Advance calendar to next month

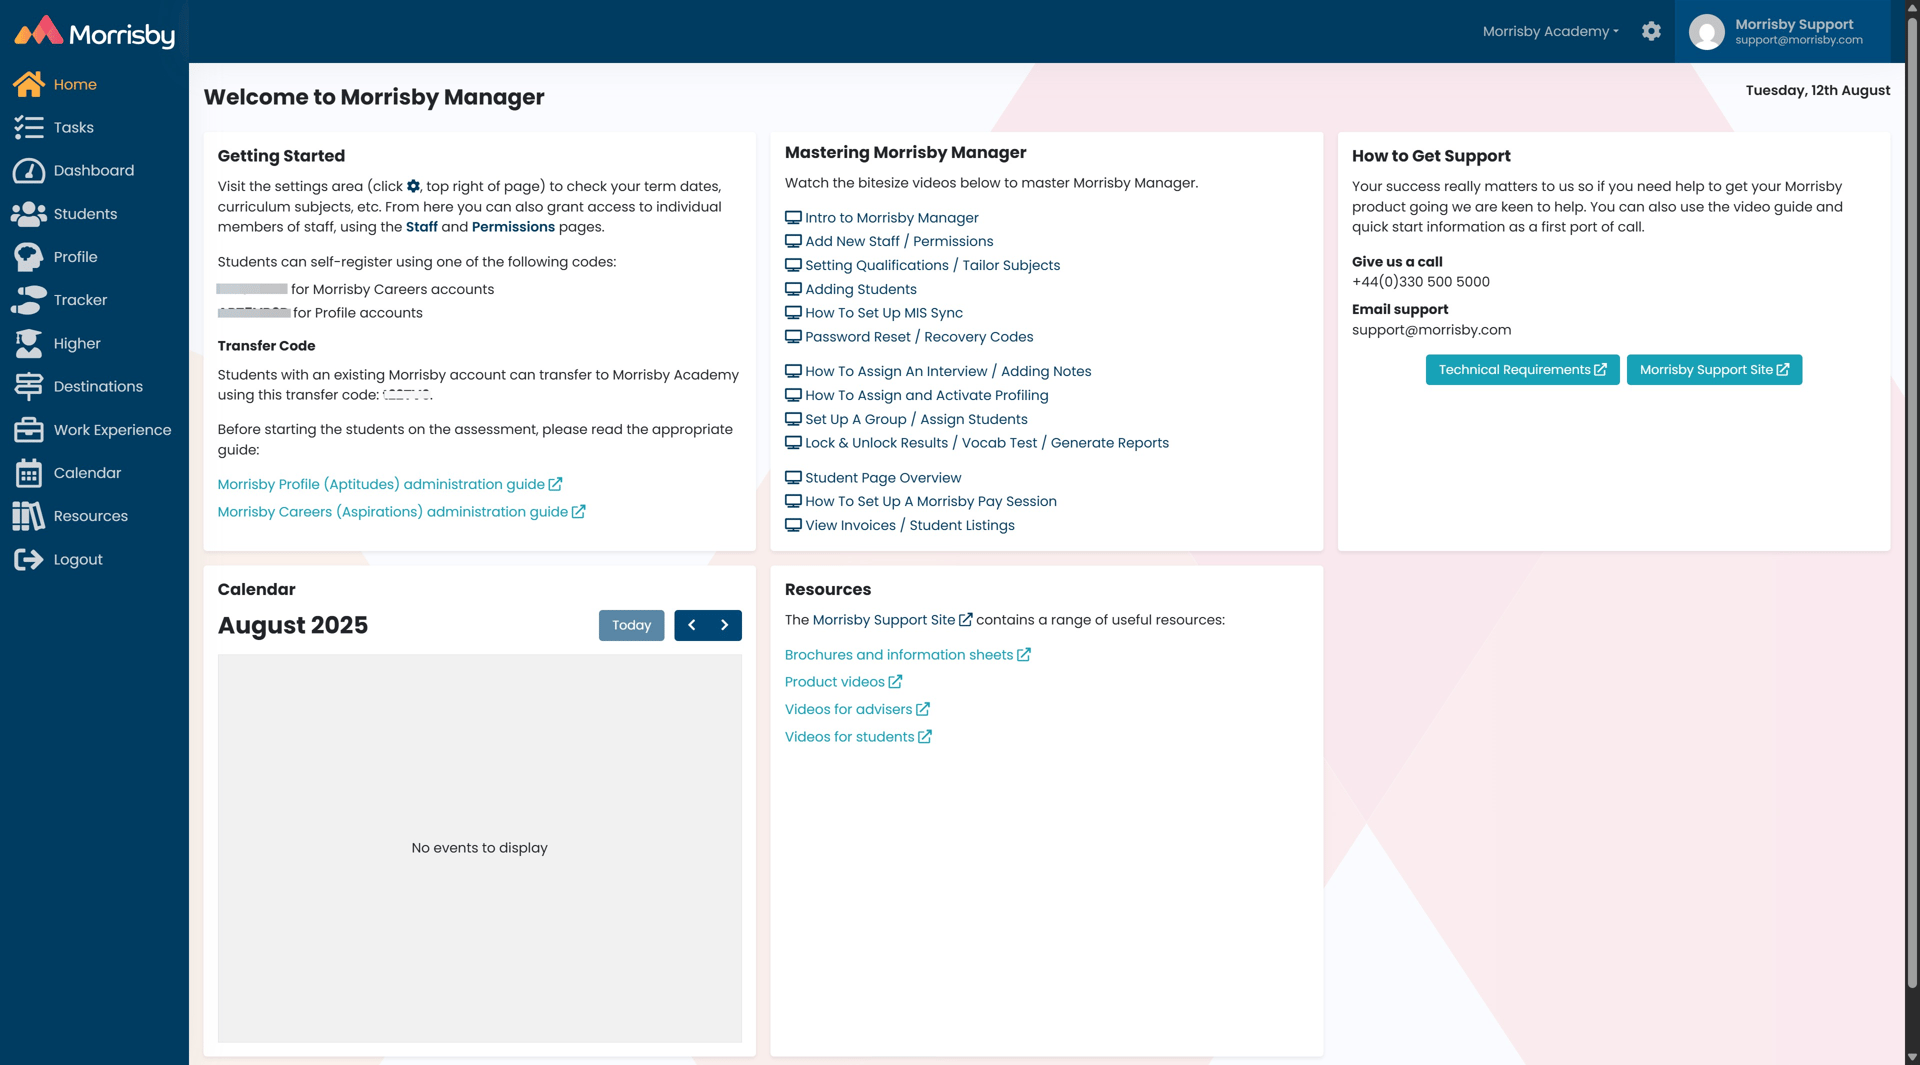[x=725, y=625]
